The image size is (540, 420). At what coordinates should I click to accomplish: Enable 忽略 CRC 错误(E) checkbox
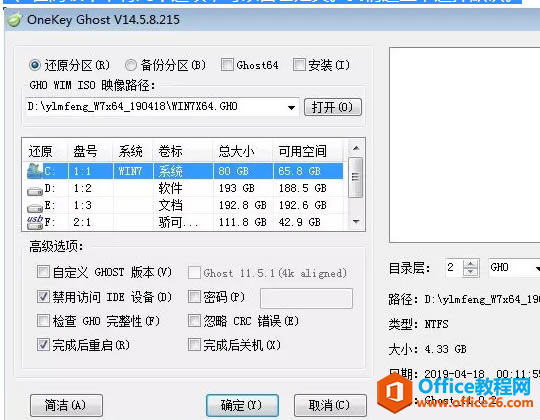pyautogui.click(x=194, y=321)
